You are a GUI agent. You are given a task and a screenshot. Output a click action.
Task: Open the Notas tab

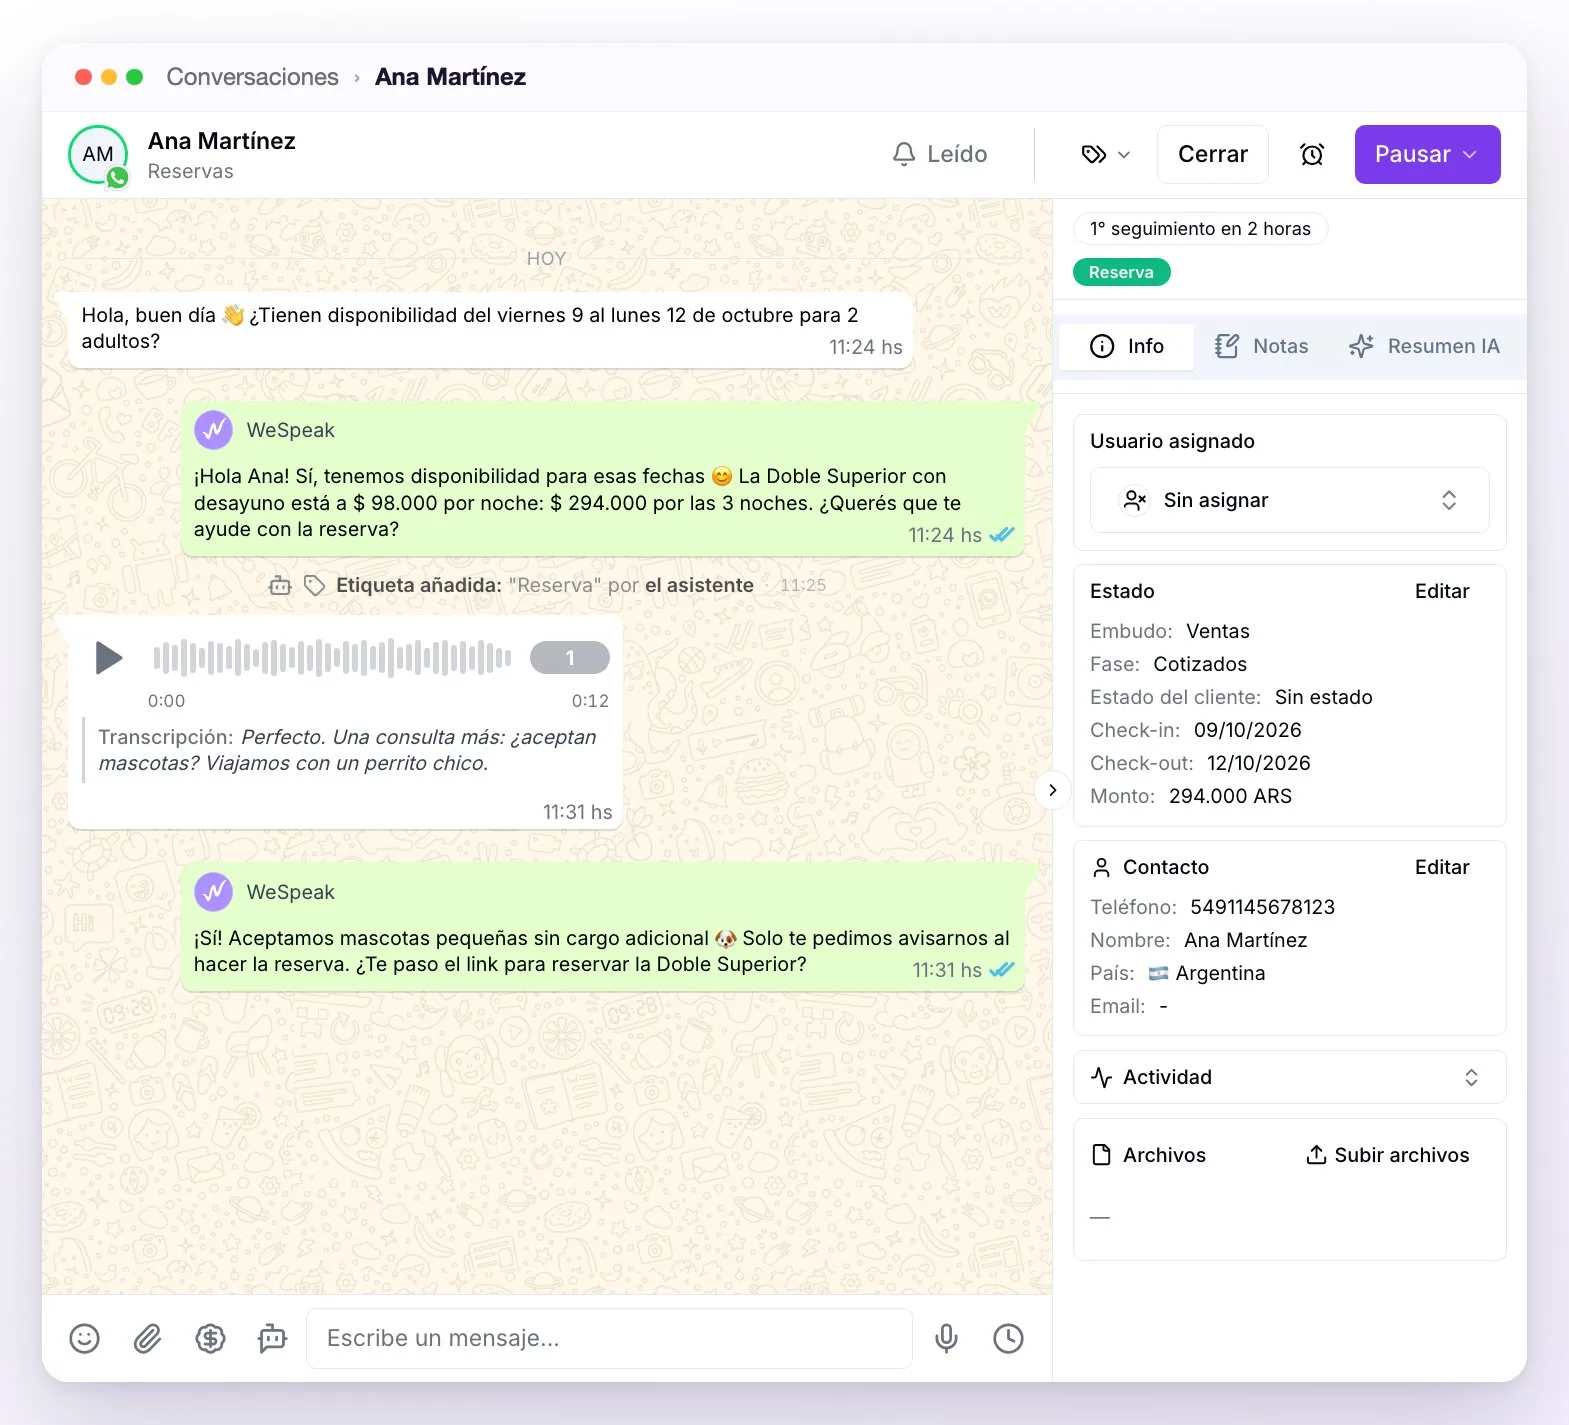(1261, 346)
